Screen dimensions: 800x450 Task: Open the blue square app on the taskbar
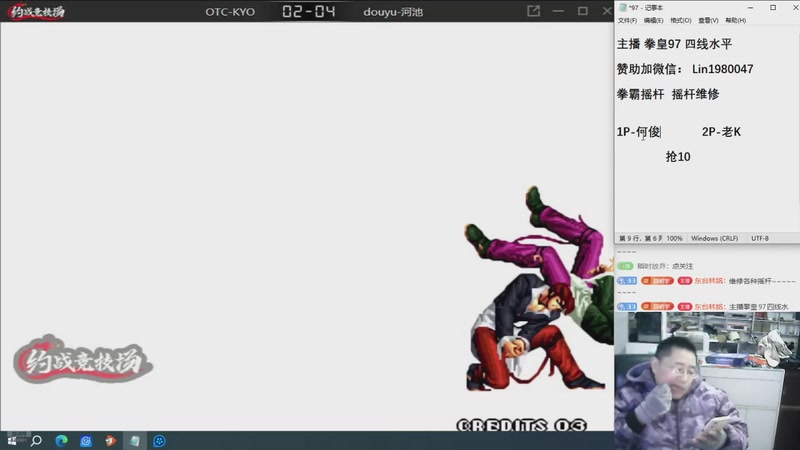(x=86, y=441)
